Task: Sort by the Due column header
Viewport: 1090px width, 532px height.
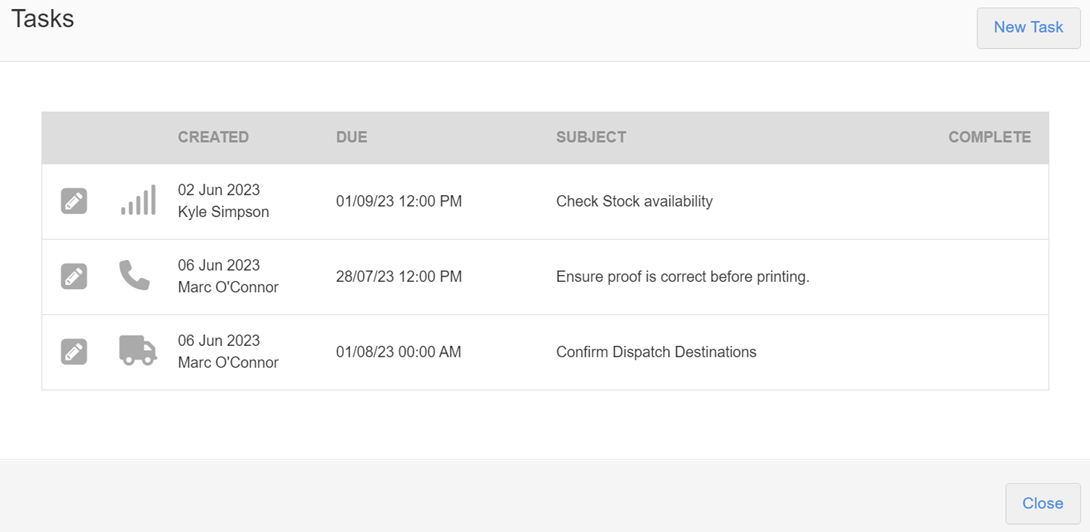Action: [352, 137]
